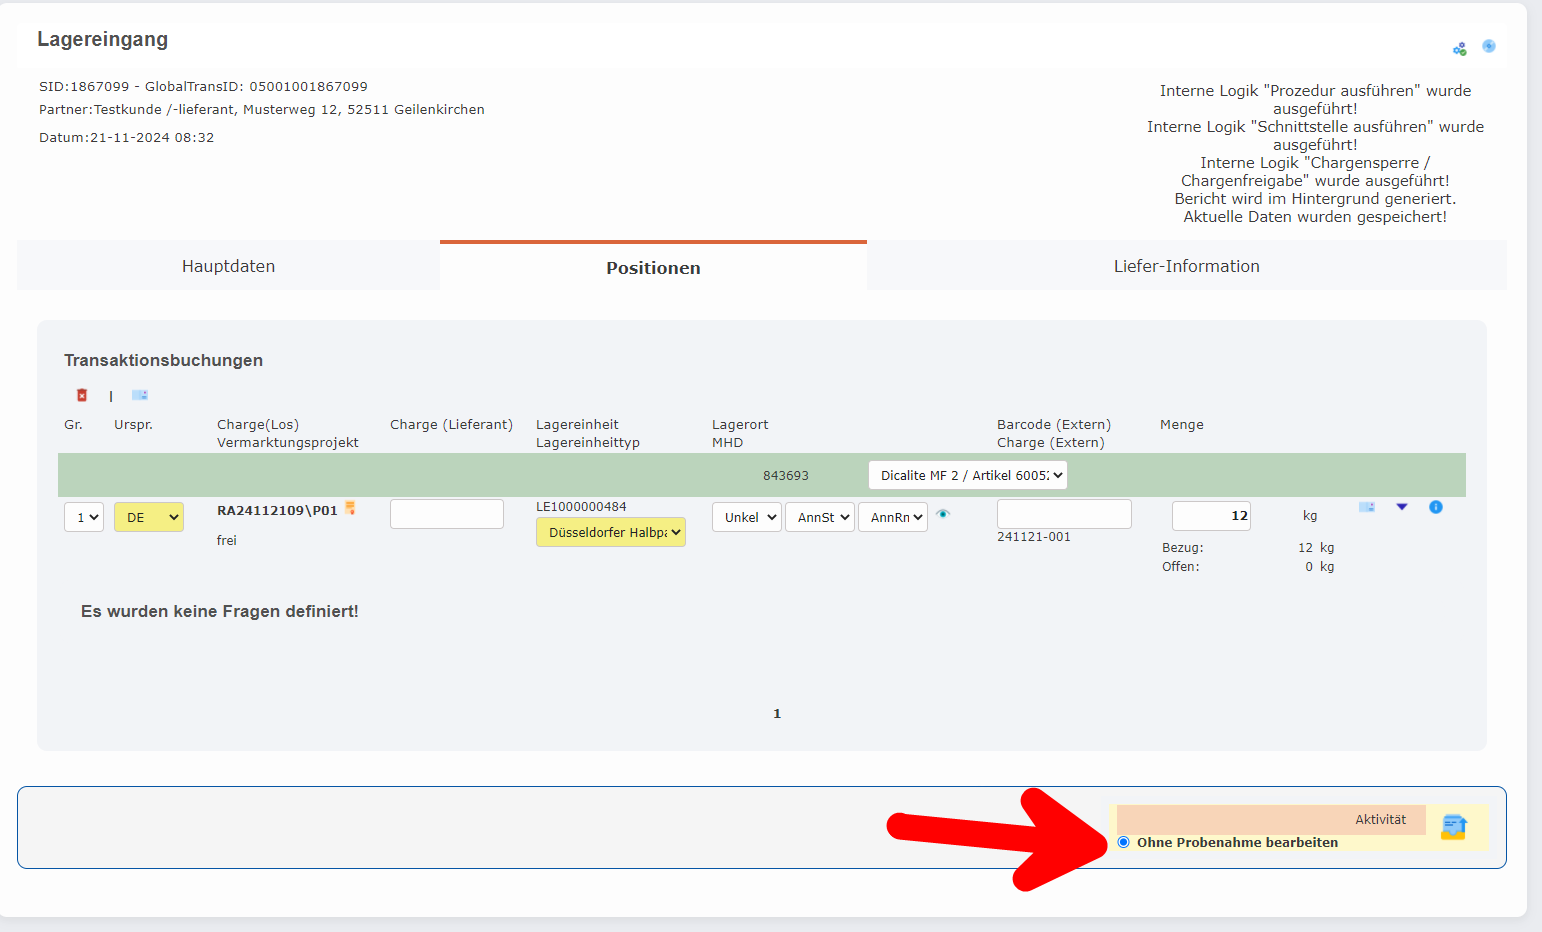Click the activity execute icon next to Aktivität
The width and height of the screenshot is (1542, 932).
pos(1453,827)
